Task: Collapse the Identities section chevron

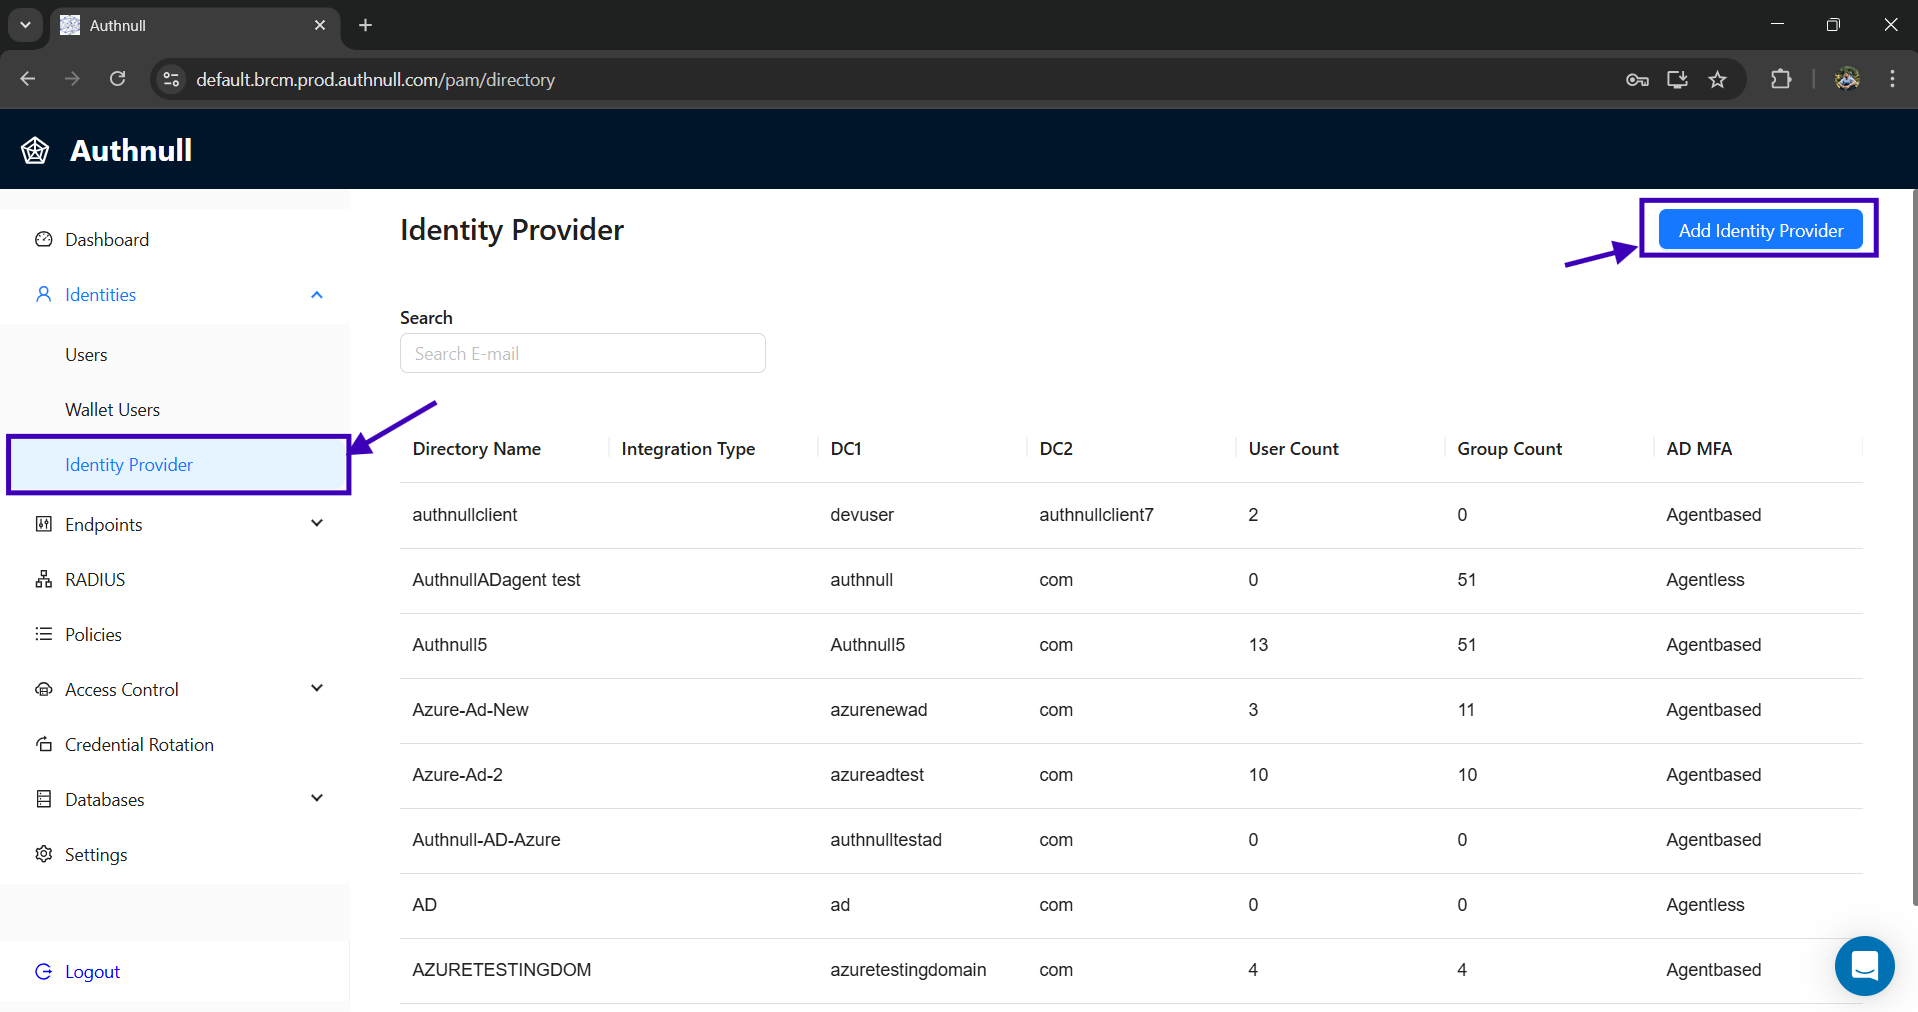Action: 316,294
